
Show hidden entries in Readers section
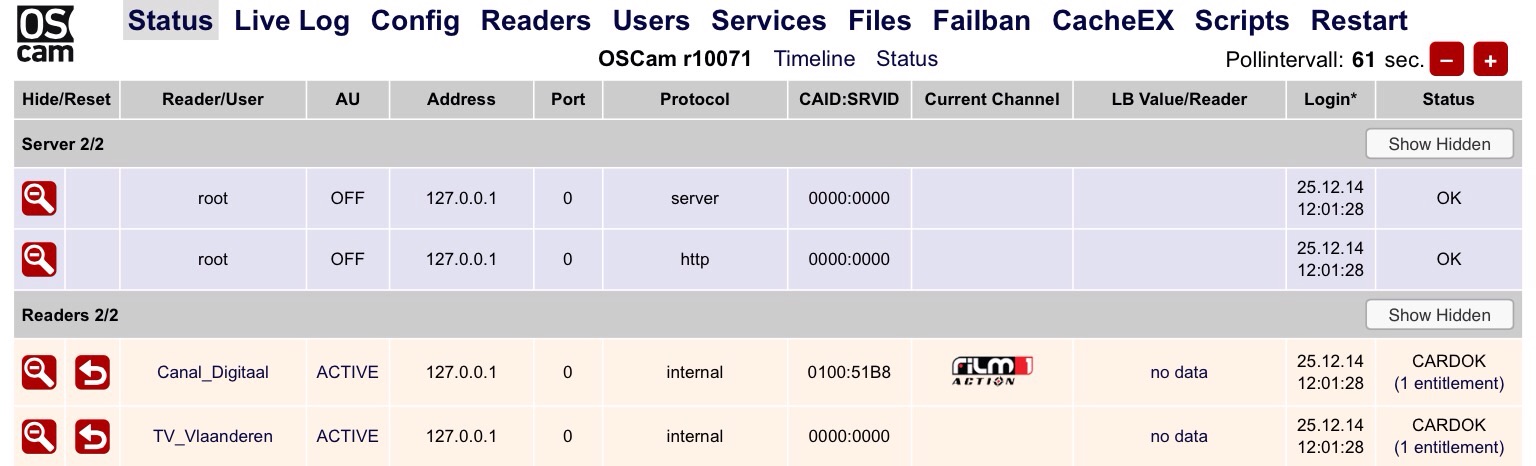[1439, 315]
